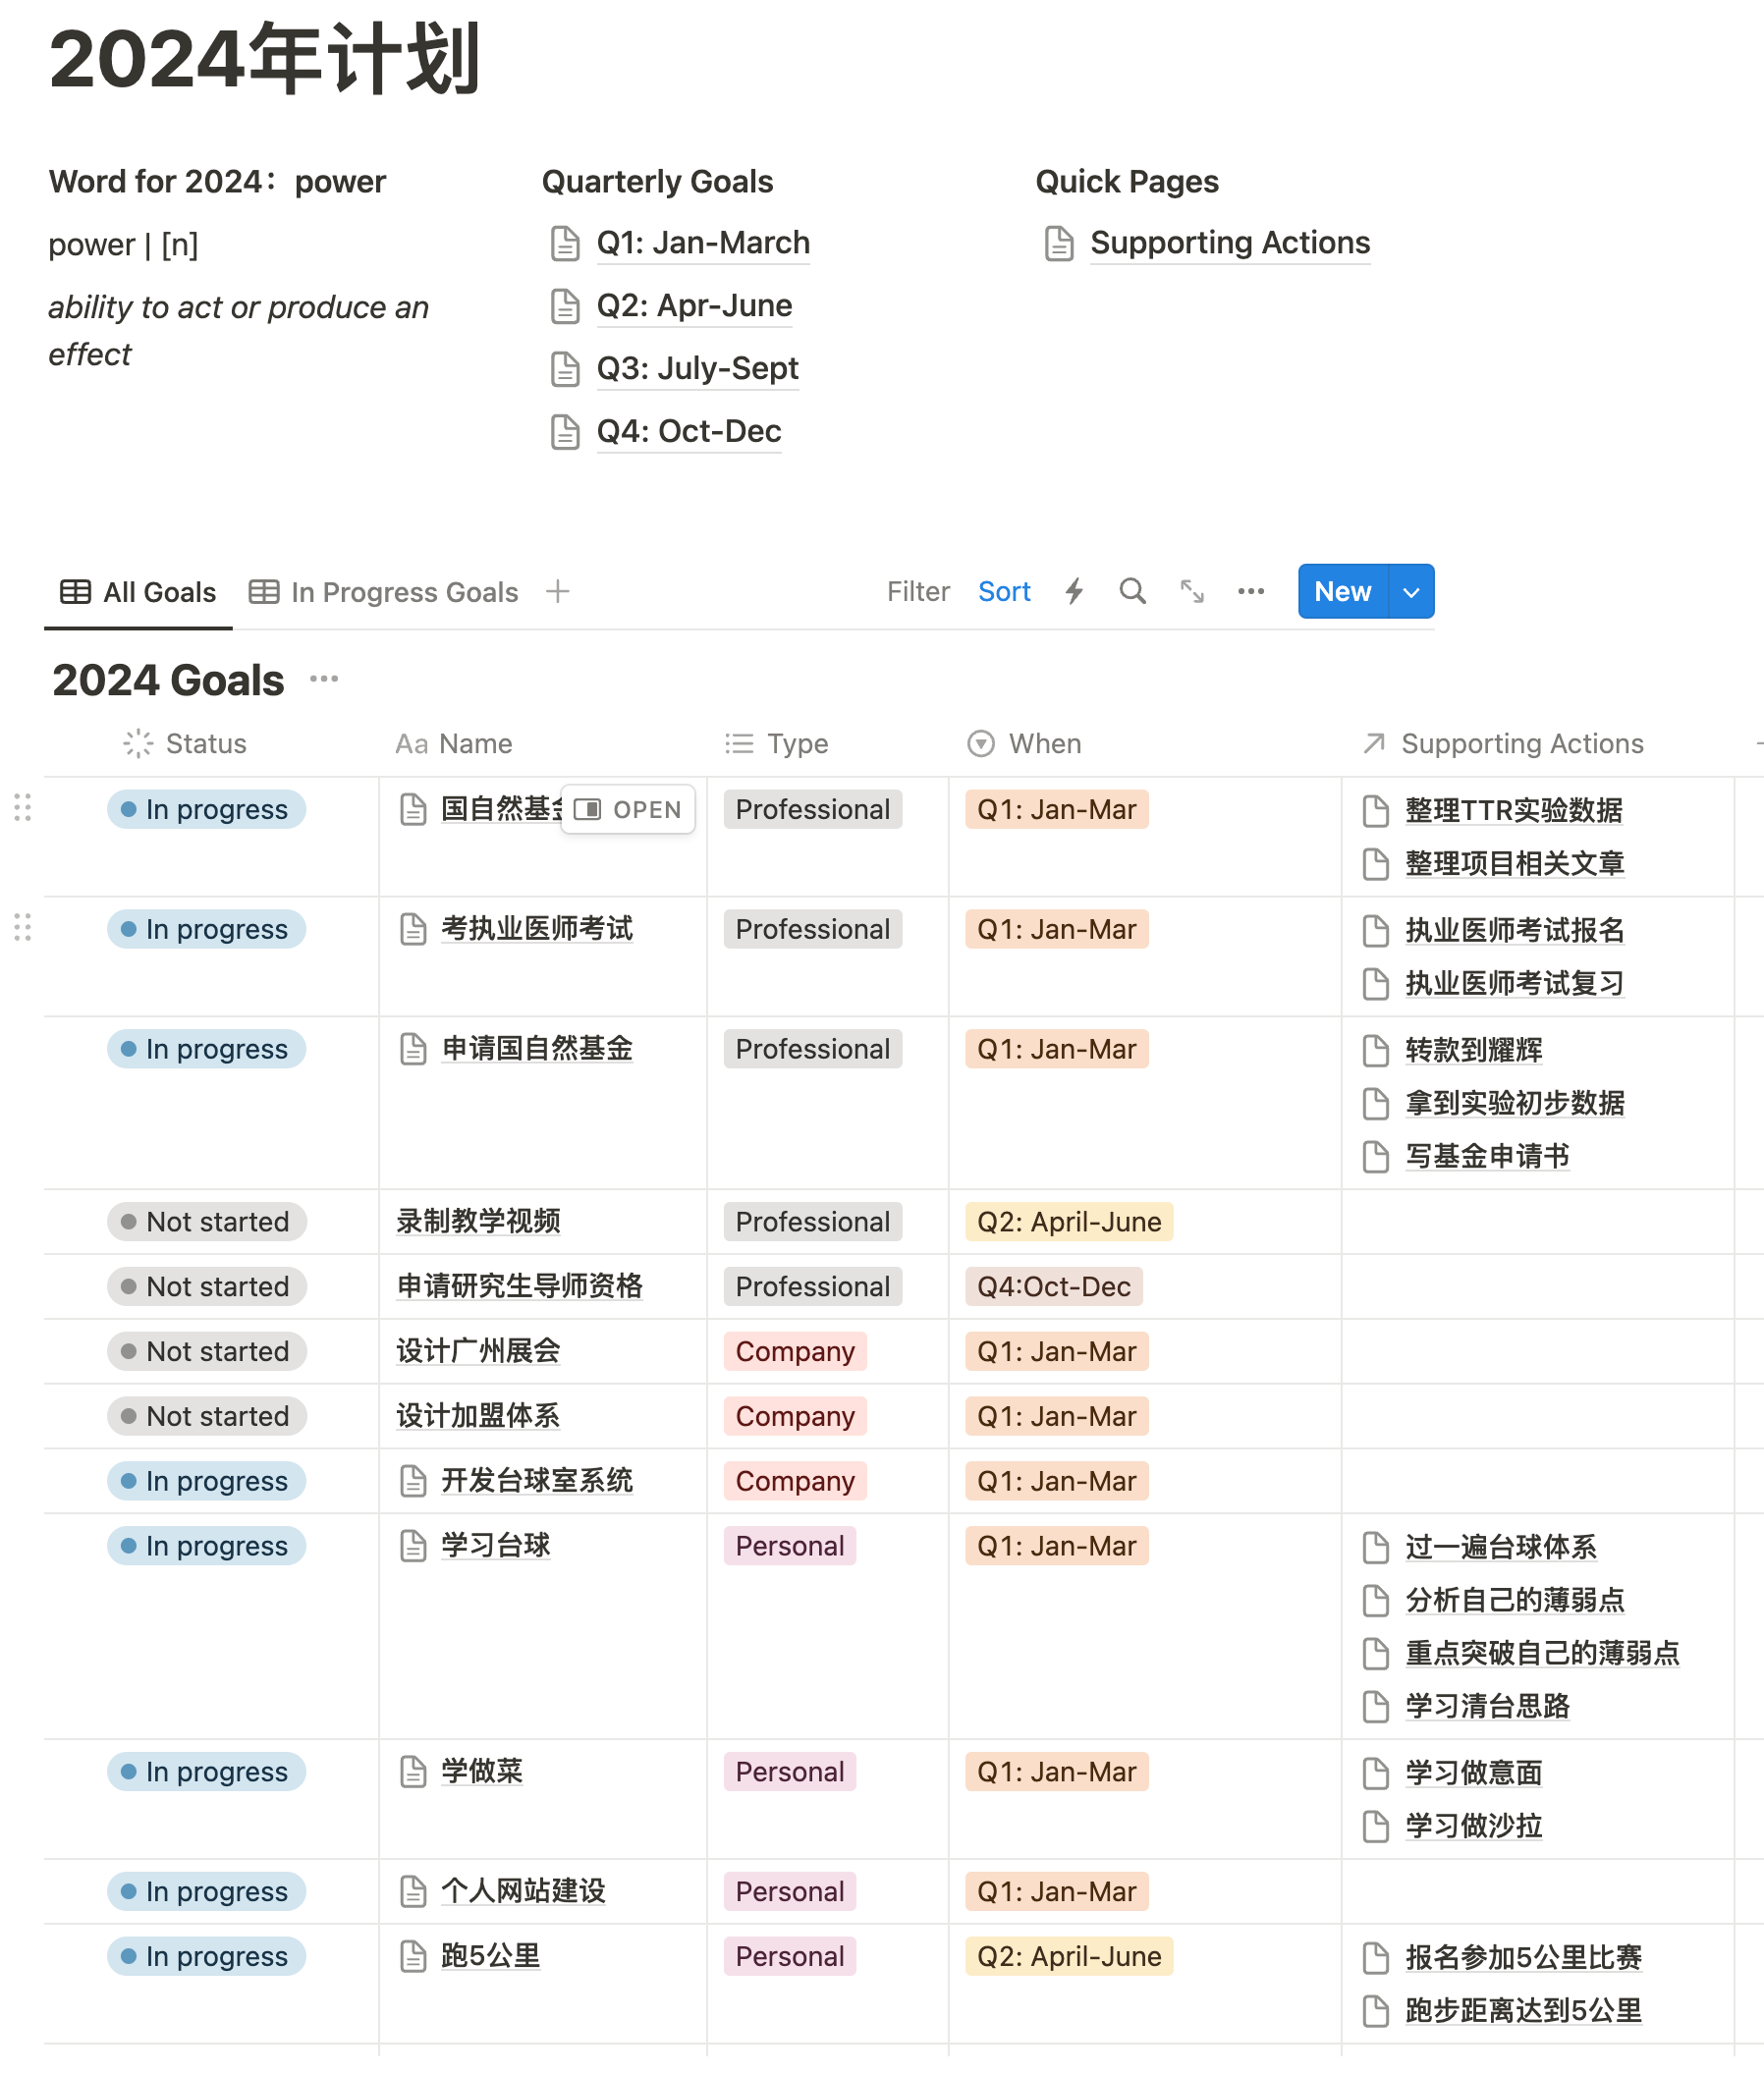Viewport: 1764px width, 2074px height.
Task: Click the 2024 Goals database title
Action: coord(168,680)
